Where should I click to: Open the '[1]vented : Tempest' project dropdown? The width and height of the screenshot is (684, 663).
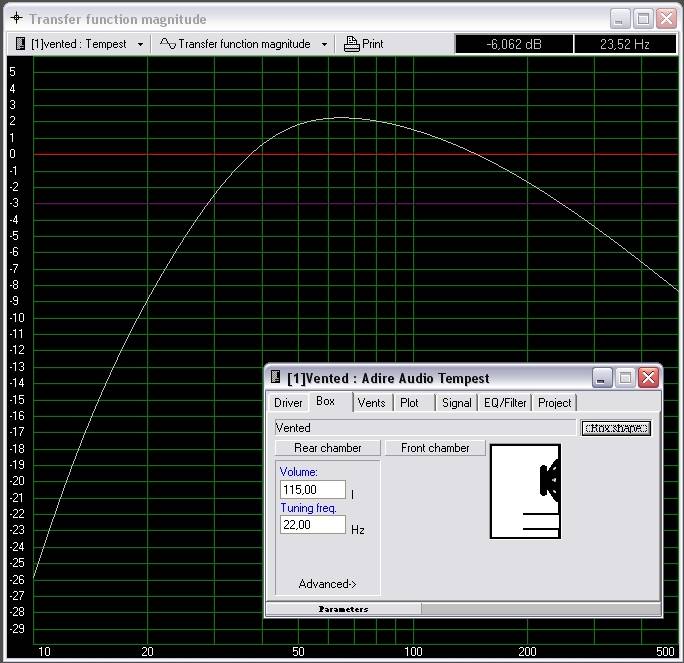point(80,44)
